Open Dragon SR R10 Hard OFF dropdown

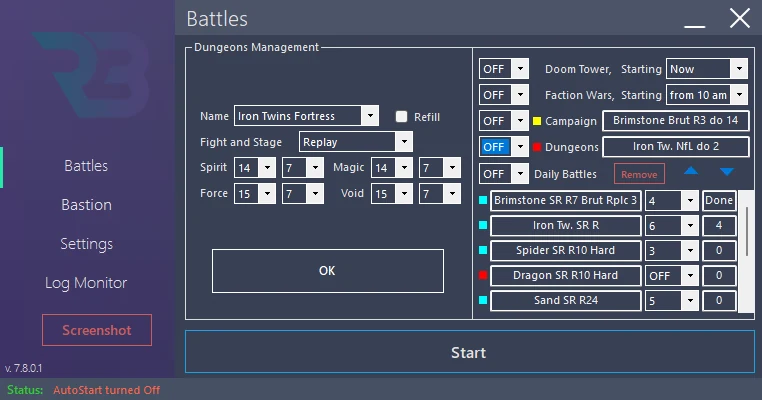point(672,276)
